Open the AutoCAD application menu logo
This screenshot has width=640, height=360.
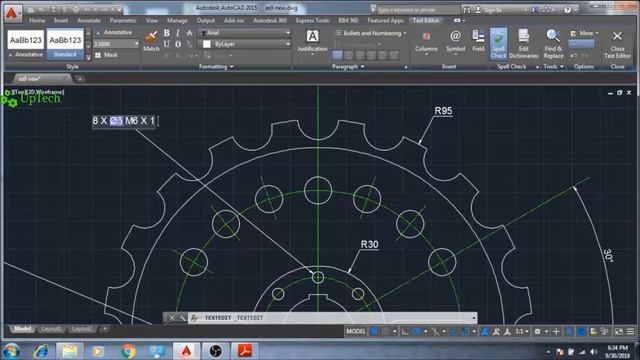point(12,12)
